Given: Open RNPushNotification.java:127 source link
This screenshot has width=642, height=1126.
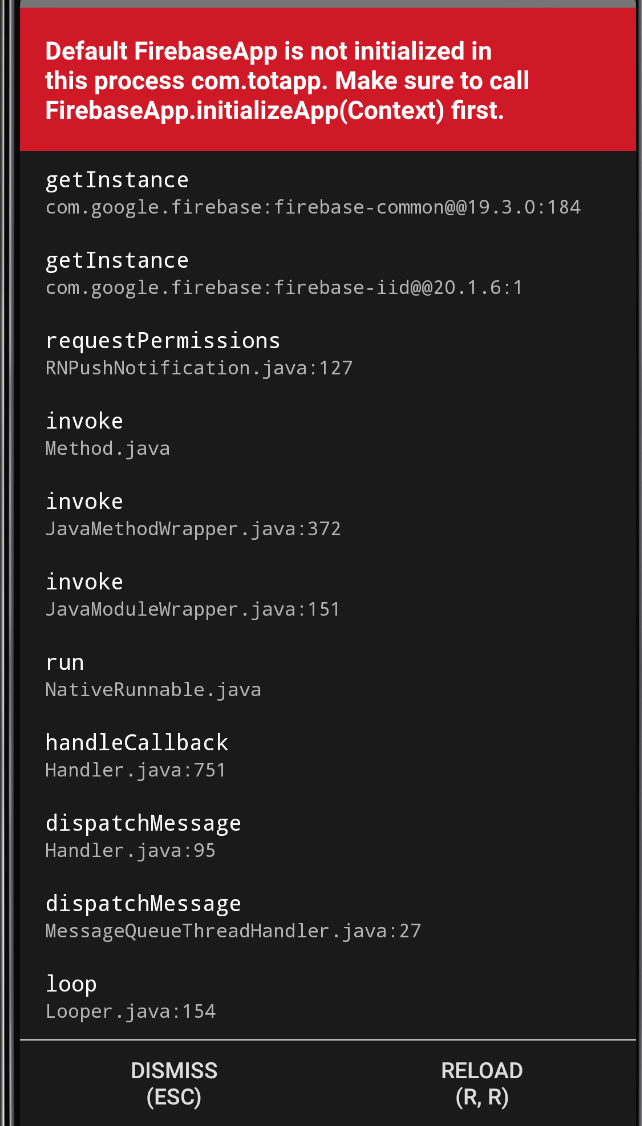Looking at the screenshot, I should 198,368.
